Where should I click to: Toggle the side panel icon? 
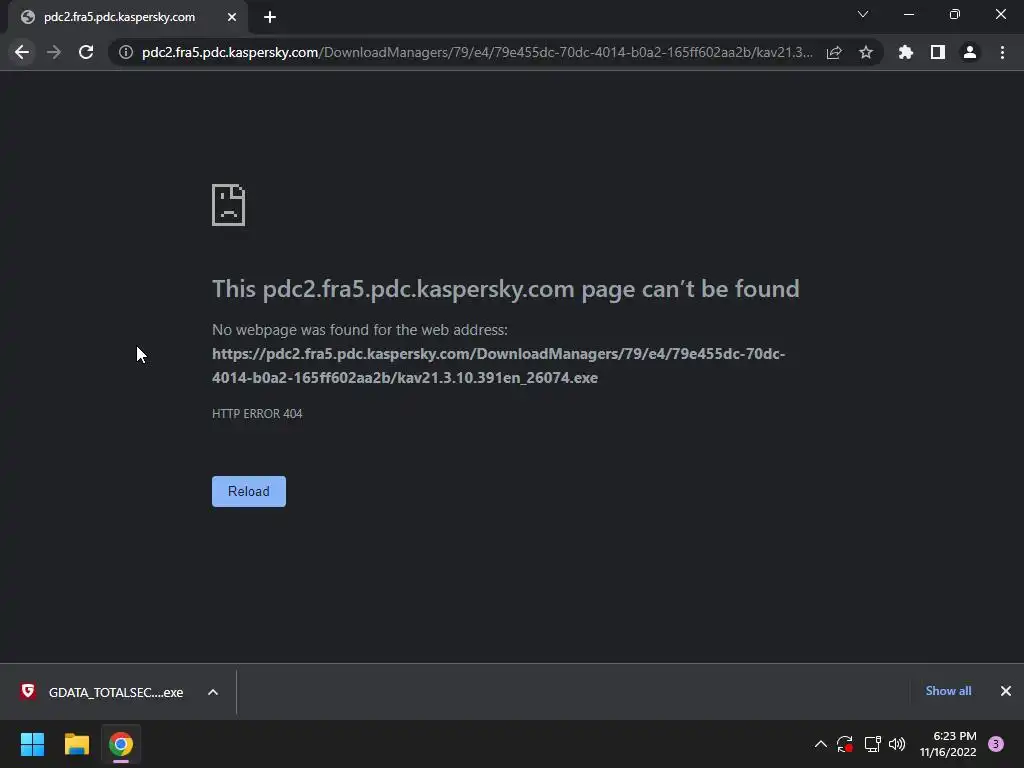pyautogui.click(x=938, y=52)
